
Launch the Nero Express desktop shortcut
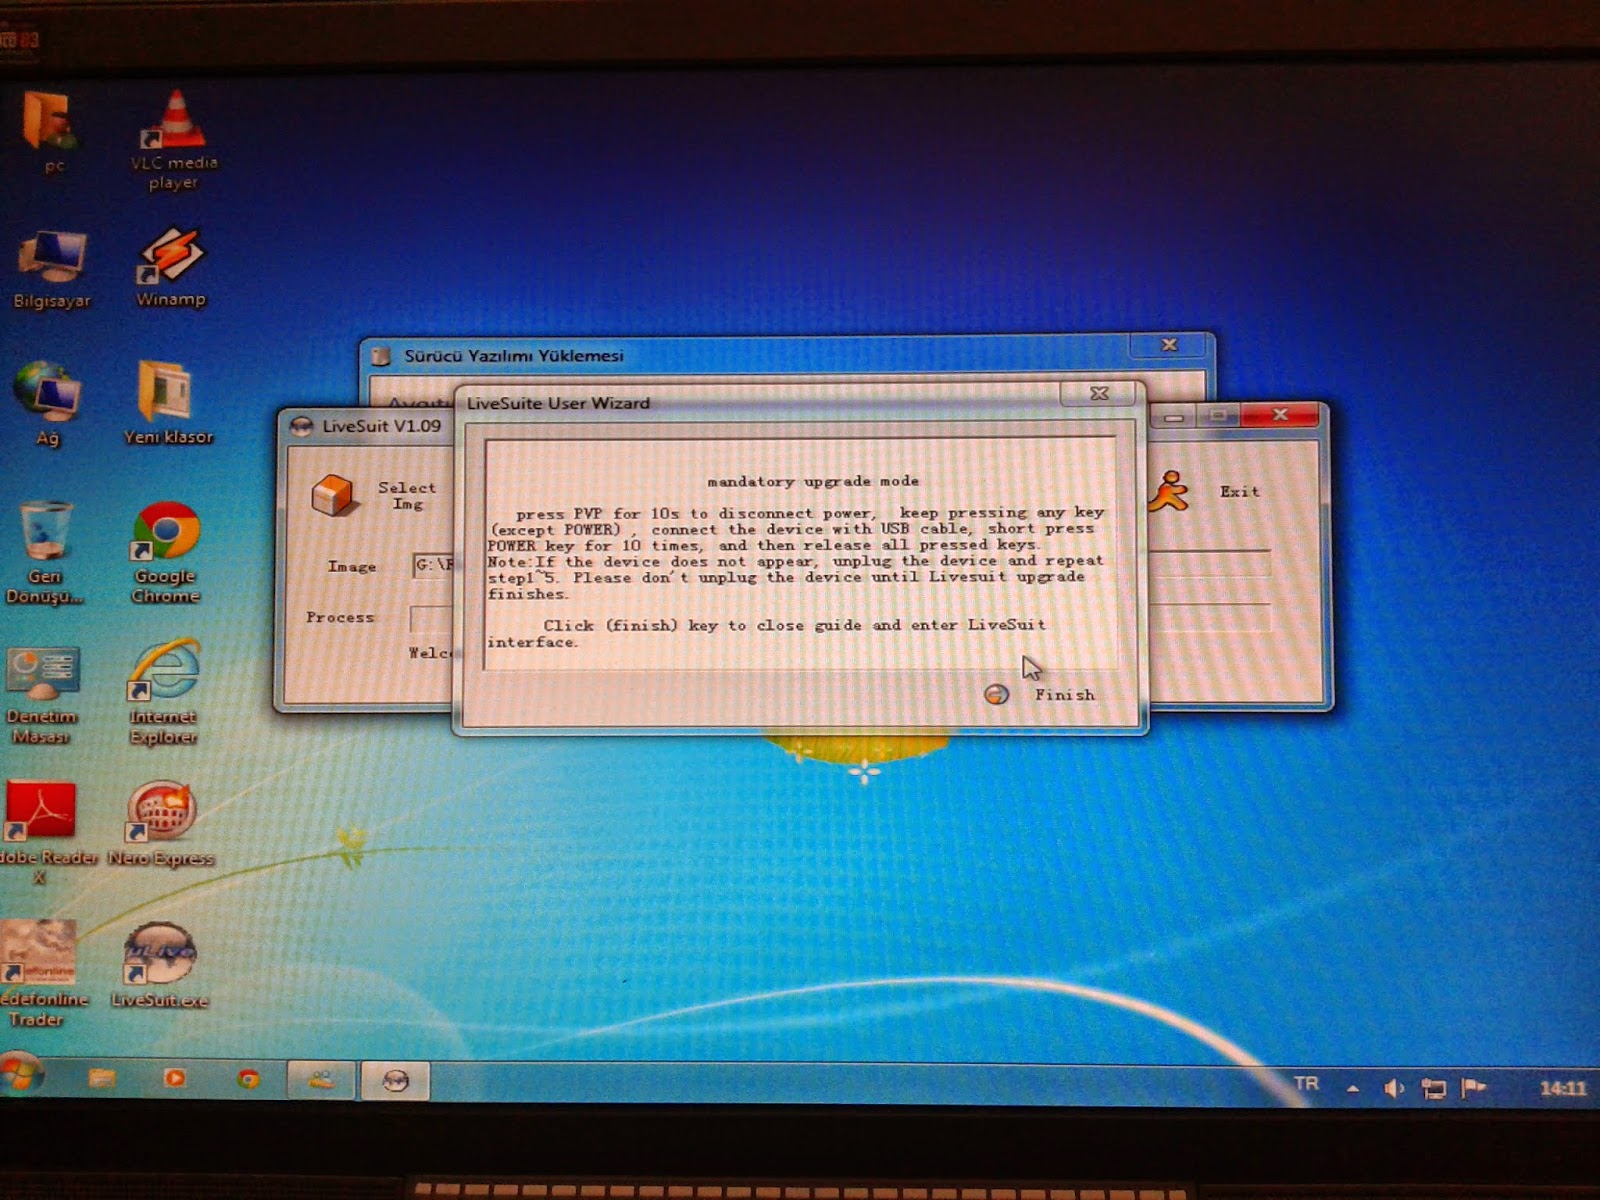[161, 823]
